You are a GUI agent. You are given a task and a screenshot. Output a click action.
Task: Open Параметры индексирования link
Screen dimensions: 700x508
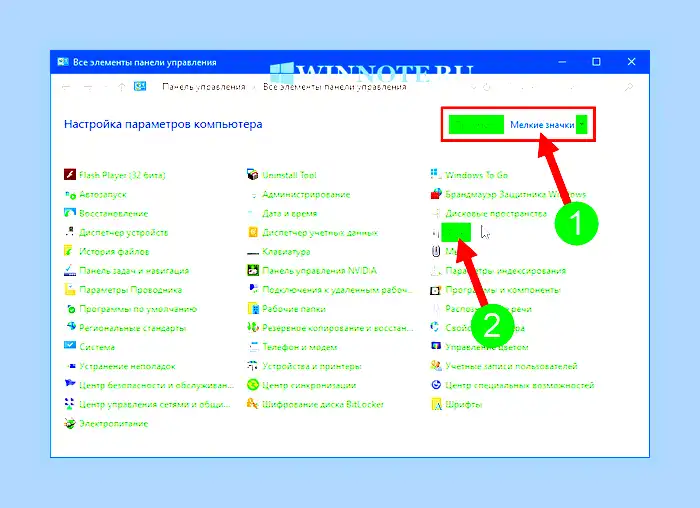click(x=505, y=271)
